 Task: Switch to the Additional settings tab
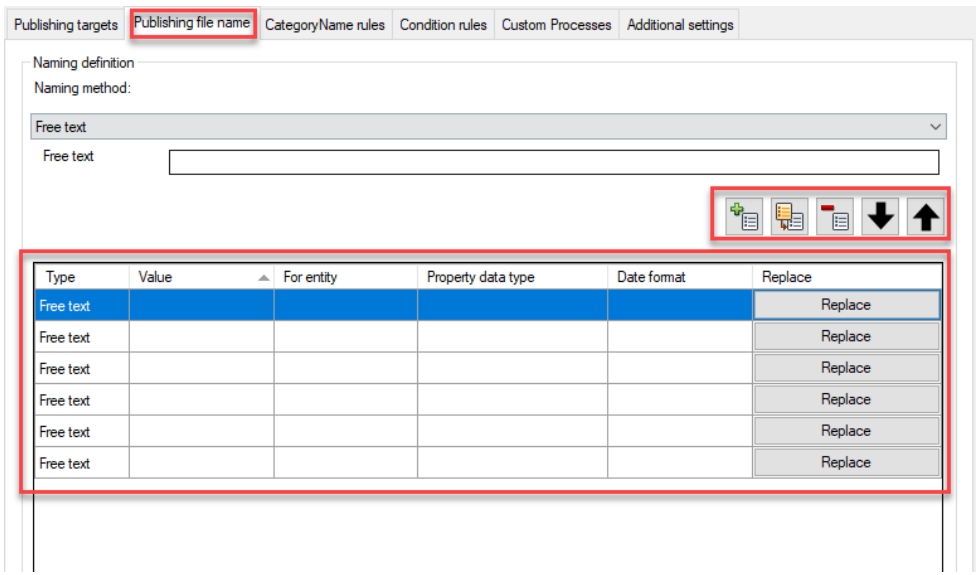click(x=680, y=25)
